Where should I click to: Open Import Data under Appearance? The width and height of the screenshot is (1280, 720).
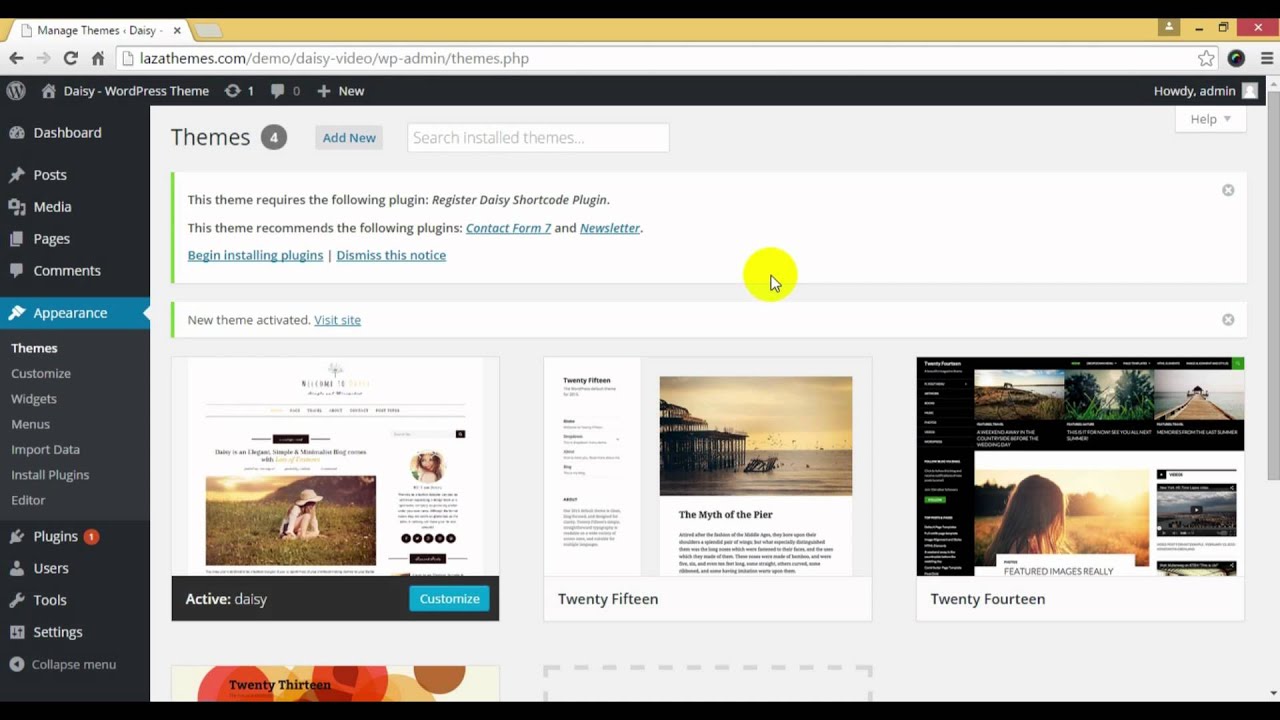(x=45, y=449)
